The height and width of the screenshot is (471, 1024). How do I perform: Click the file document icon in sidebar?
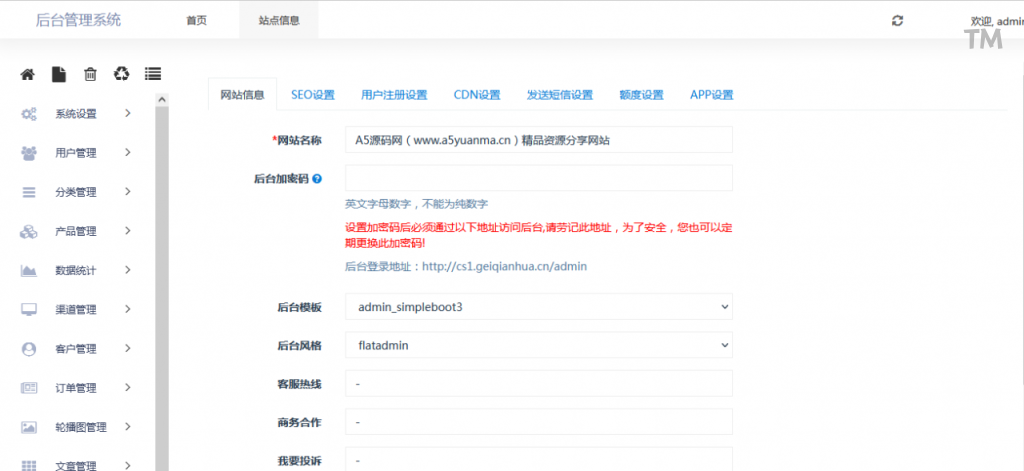[x=59, y=74]
